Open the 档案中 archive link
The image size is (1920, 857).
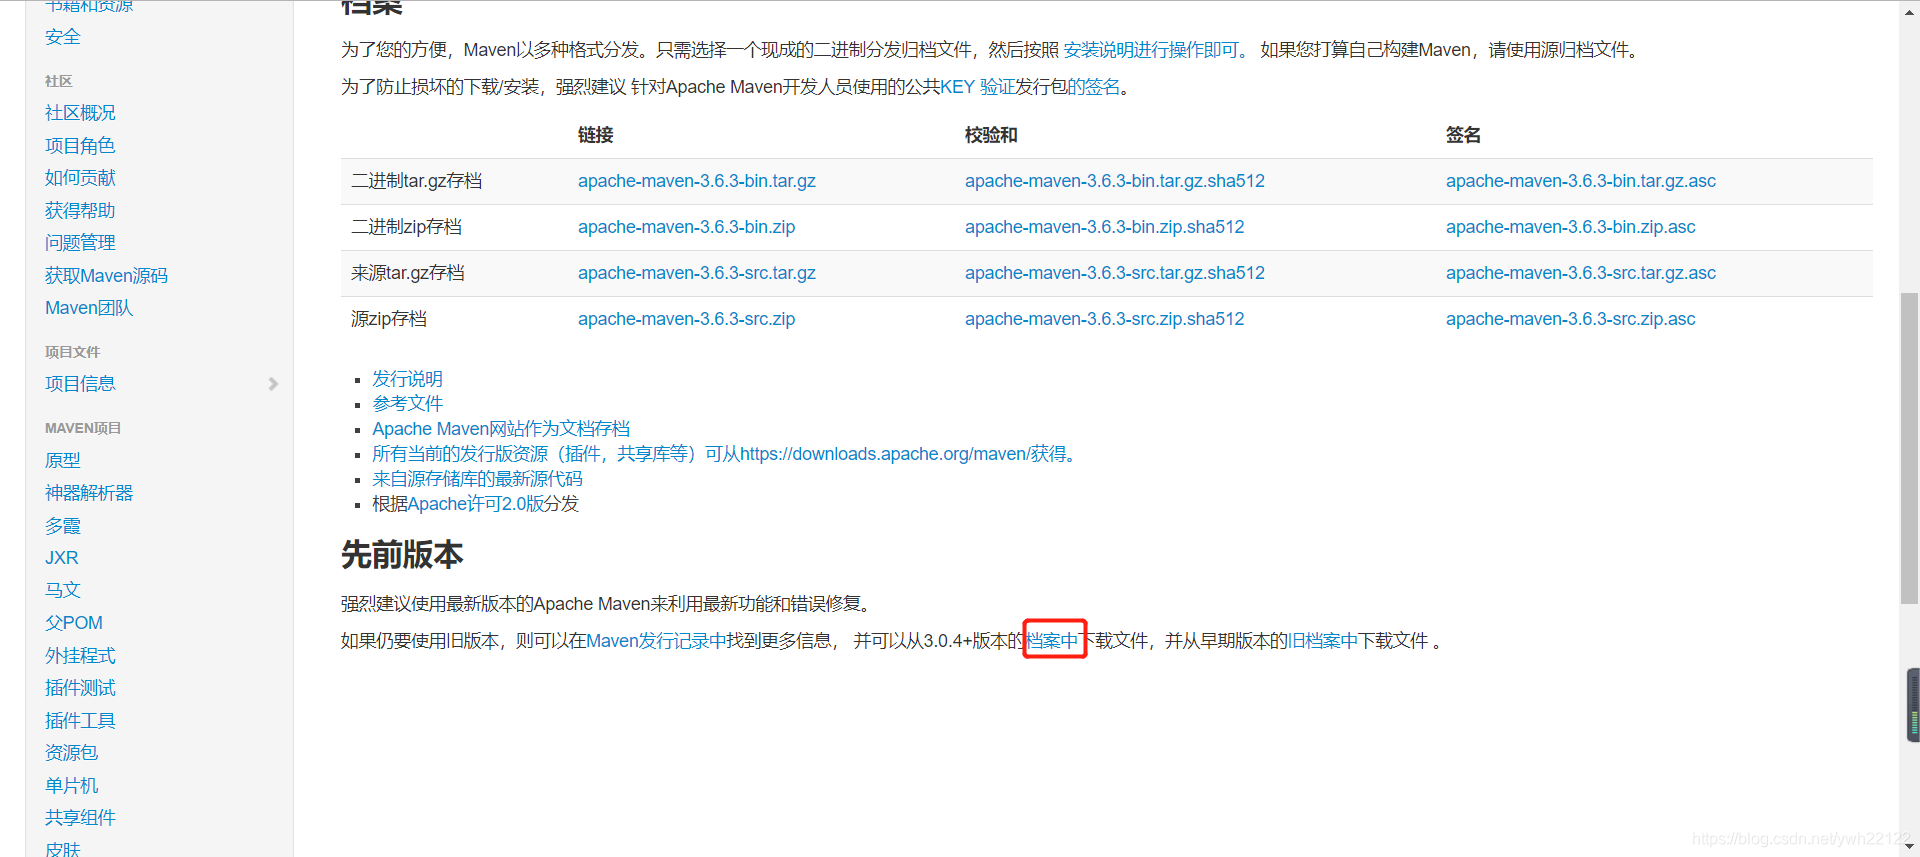pyautogui.click(x=1053, y=641)
